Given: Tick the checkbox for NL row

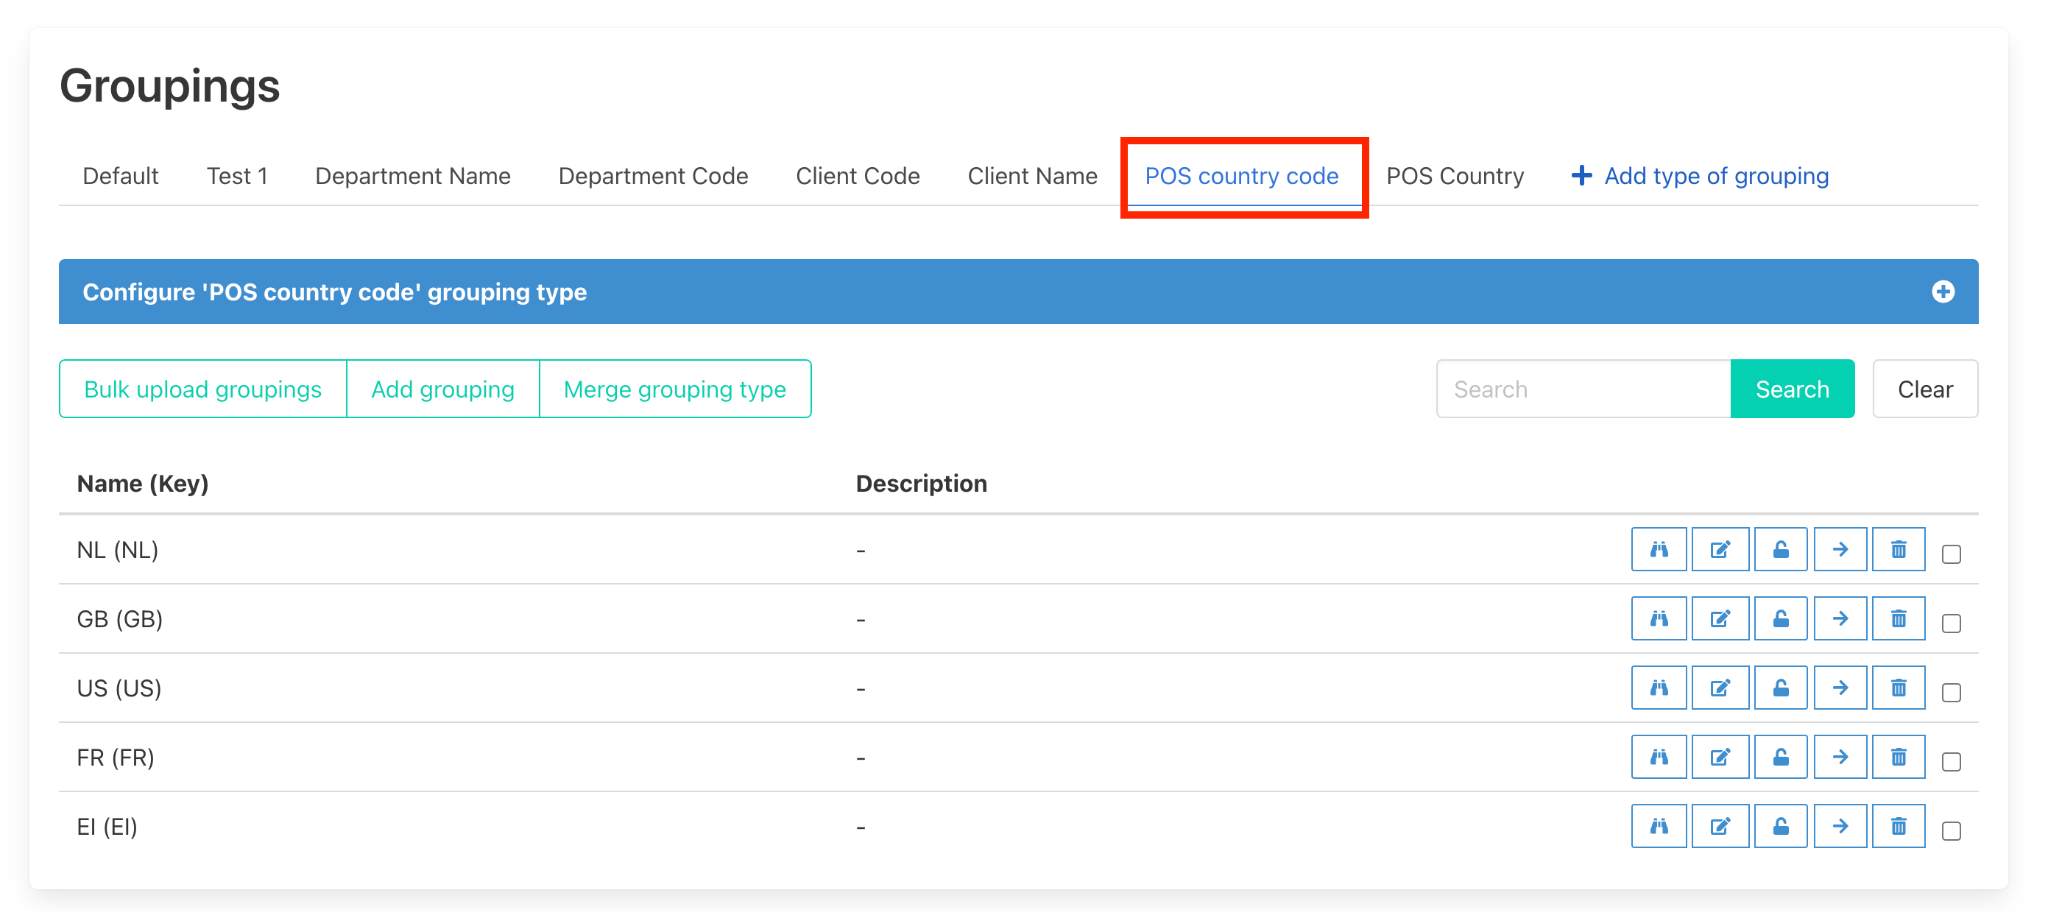Looking at the screenshot, I should point(1951,554).
